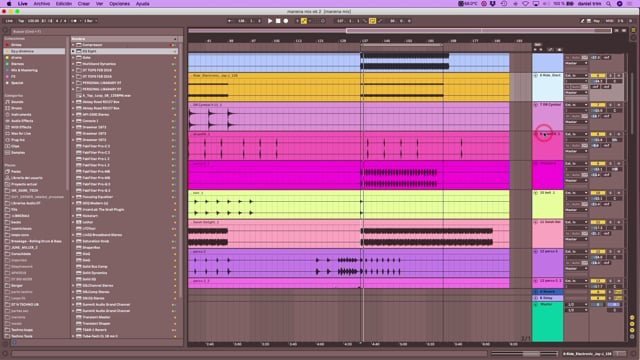This screenshot has width=640, height=360.
Task: Toggle the yellow Loop switch in the transport
Action: pyautogui.click(x=372, y=21)
